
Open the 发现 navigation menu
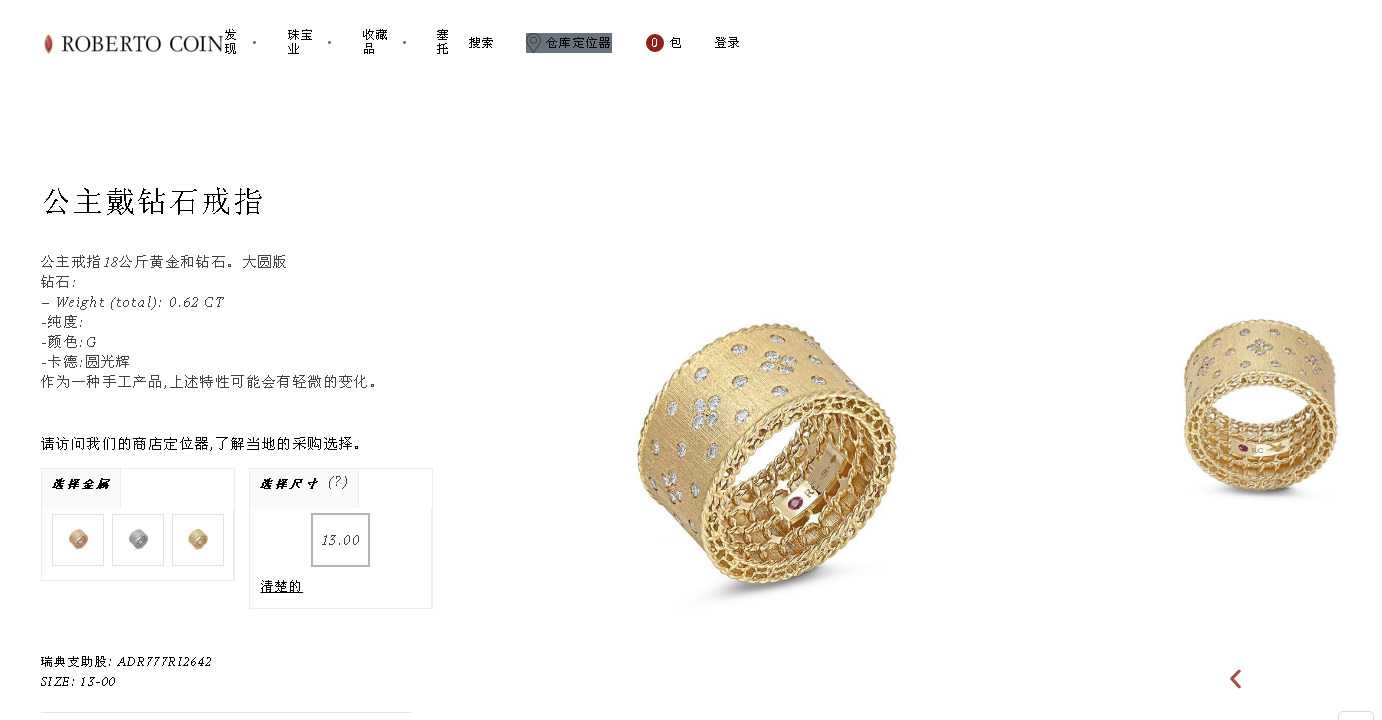pyautogui.click(x=231, y=42)
